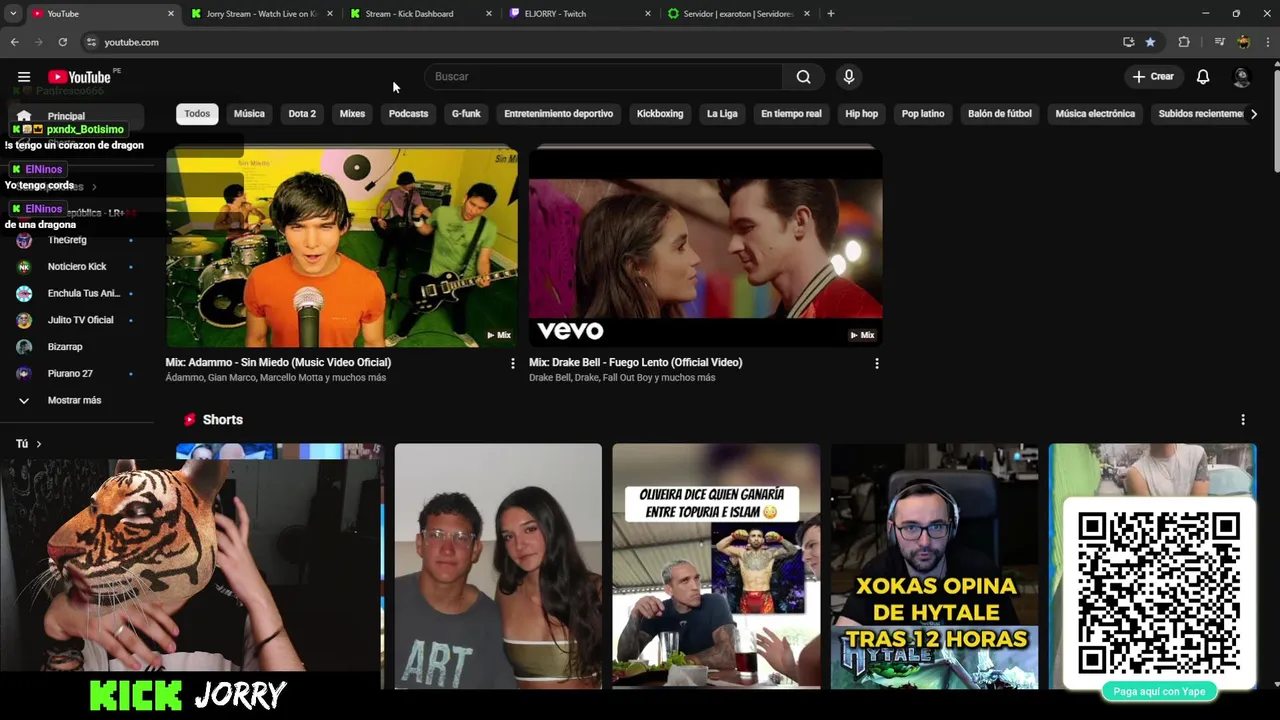Open options for the Drake Bell mix
Image resolution: width=1280 pixels, height=720 pixels.
tap(877, 364)
